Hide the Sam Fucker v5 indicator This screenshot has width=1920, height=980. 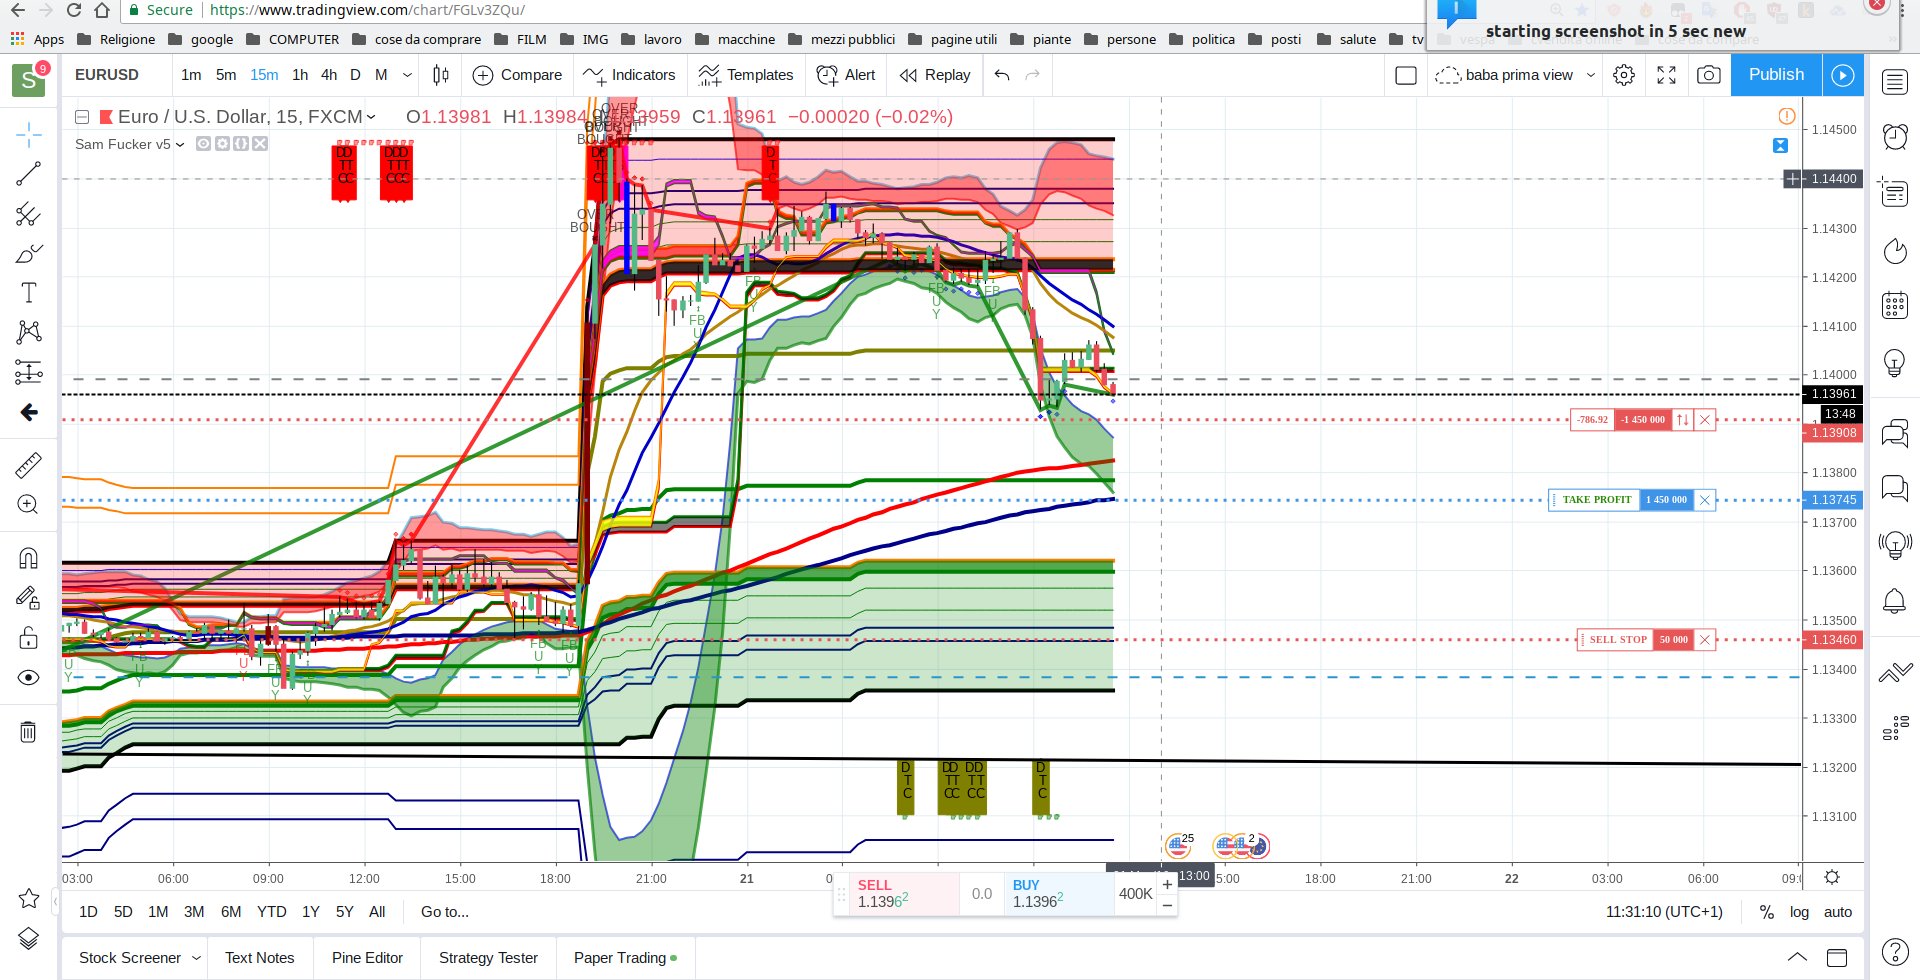(x=203, y=144)
